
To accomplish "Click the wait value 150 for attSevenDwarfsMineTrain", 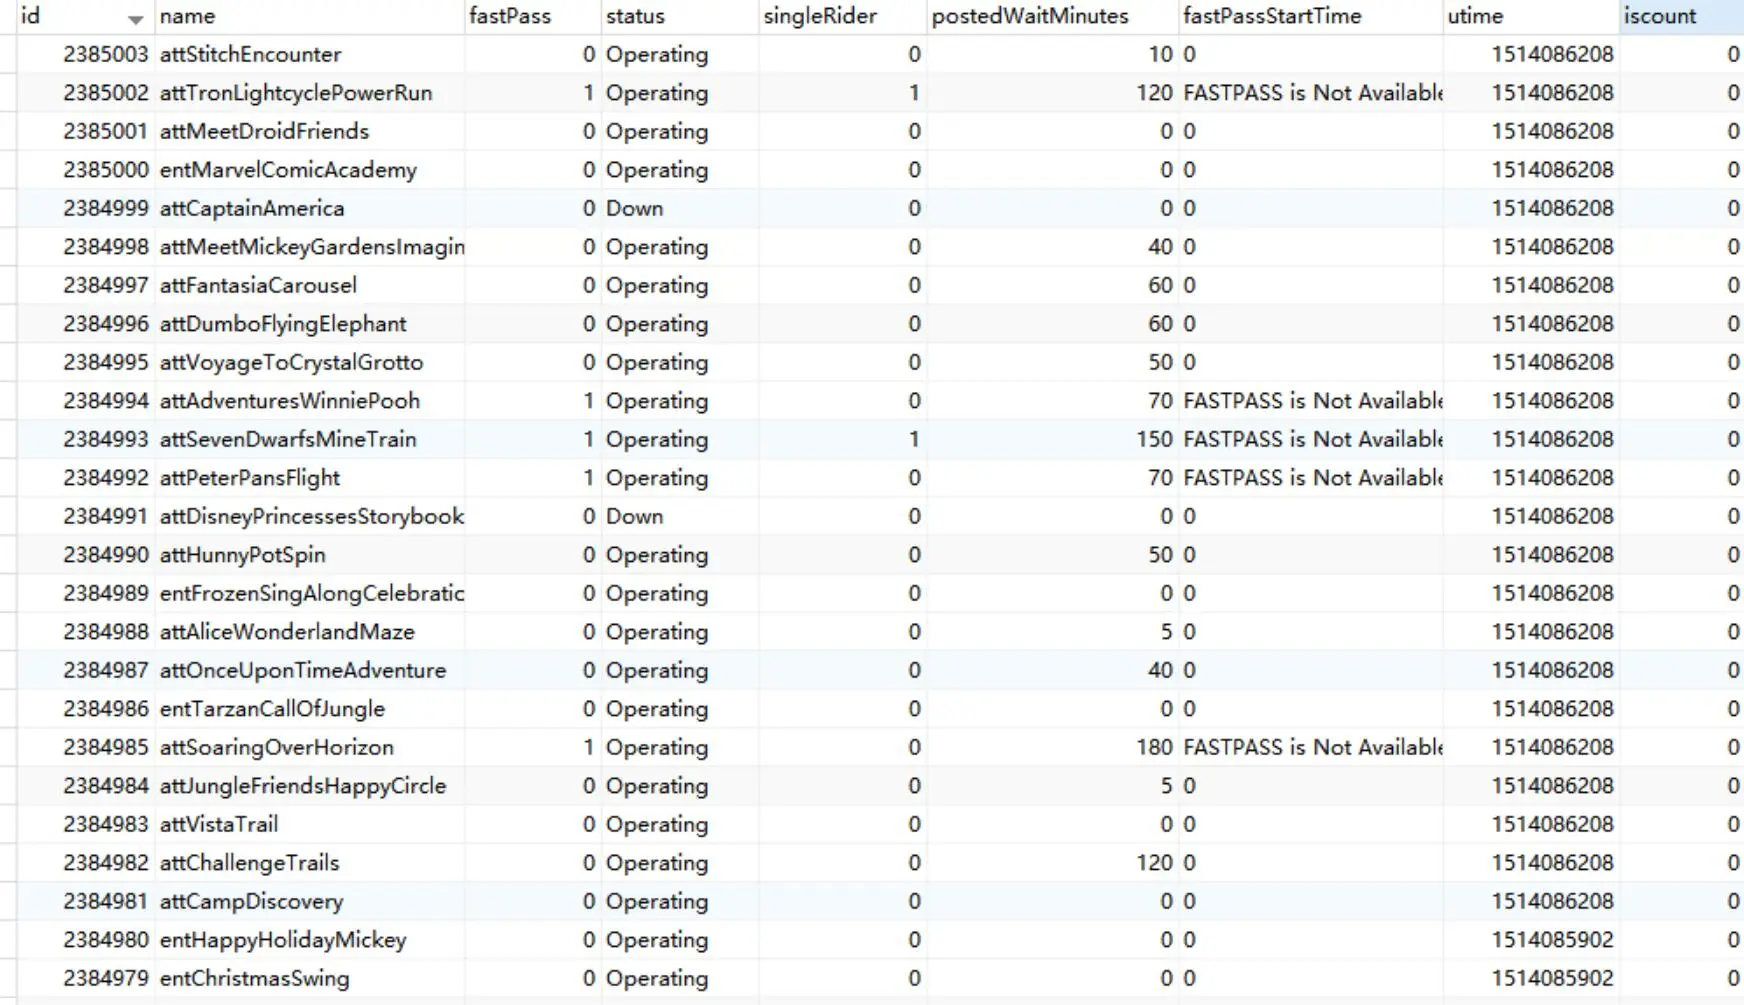I will 1052,439.
